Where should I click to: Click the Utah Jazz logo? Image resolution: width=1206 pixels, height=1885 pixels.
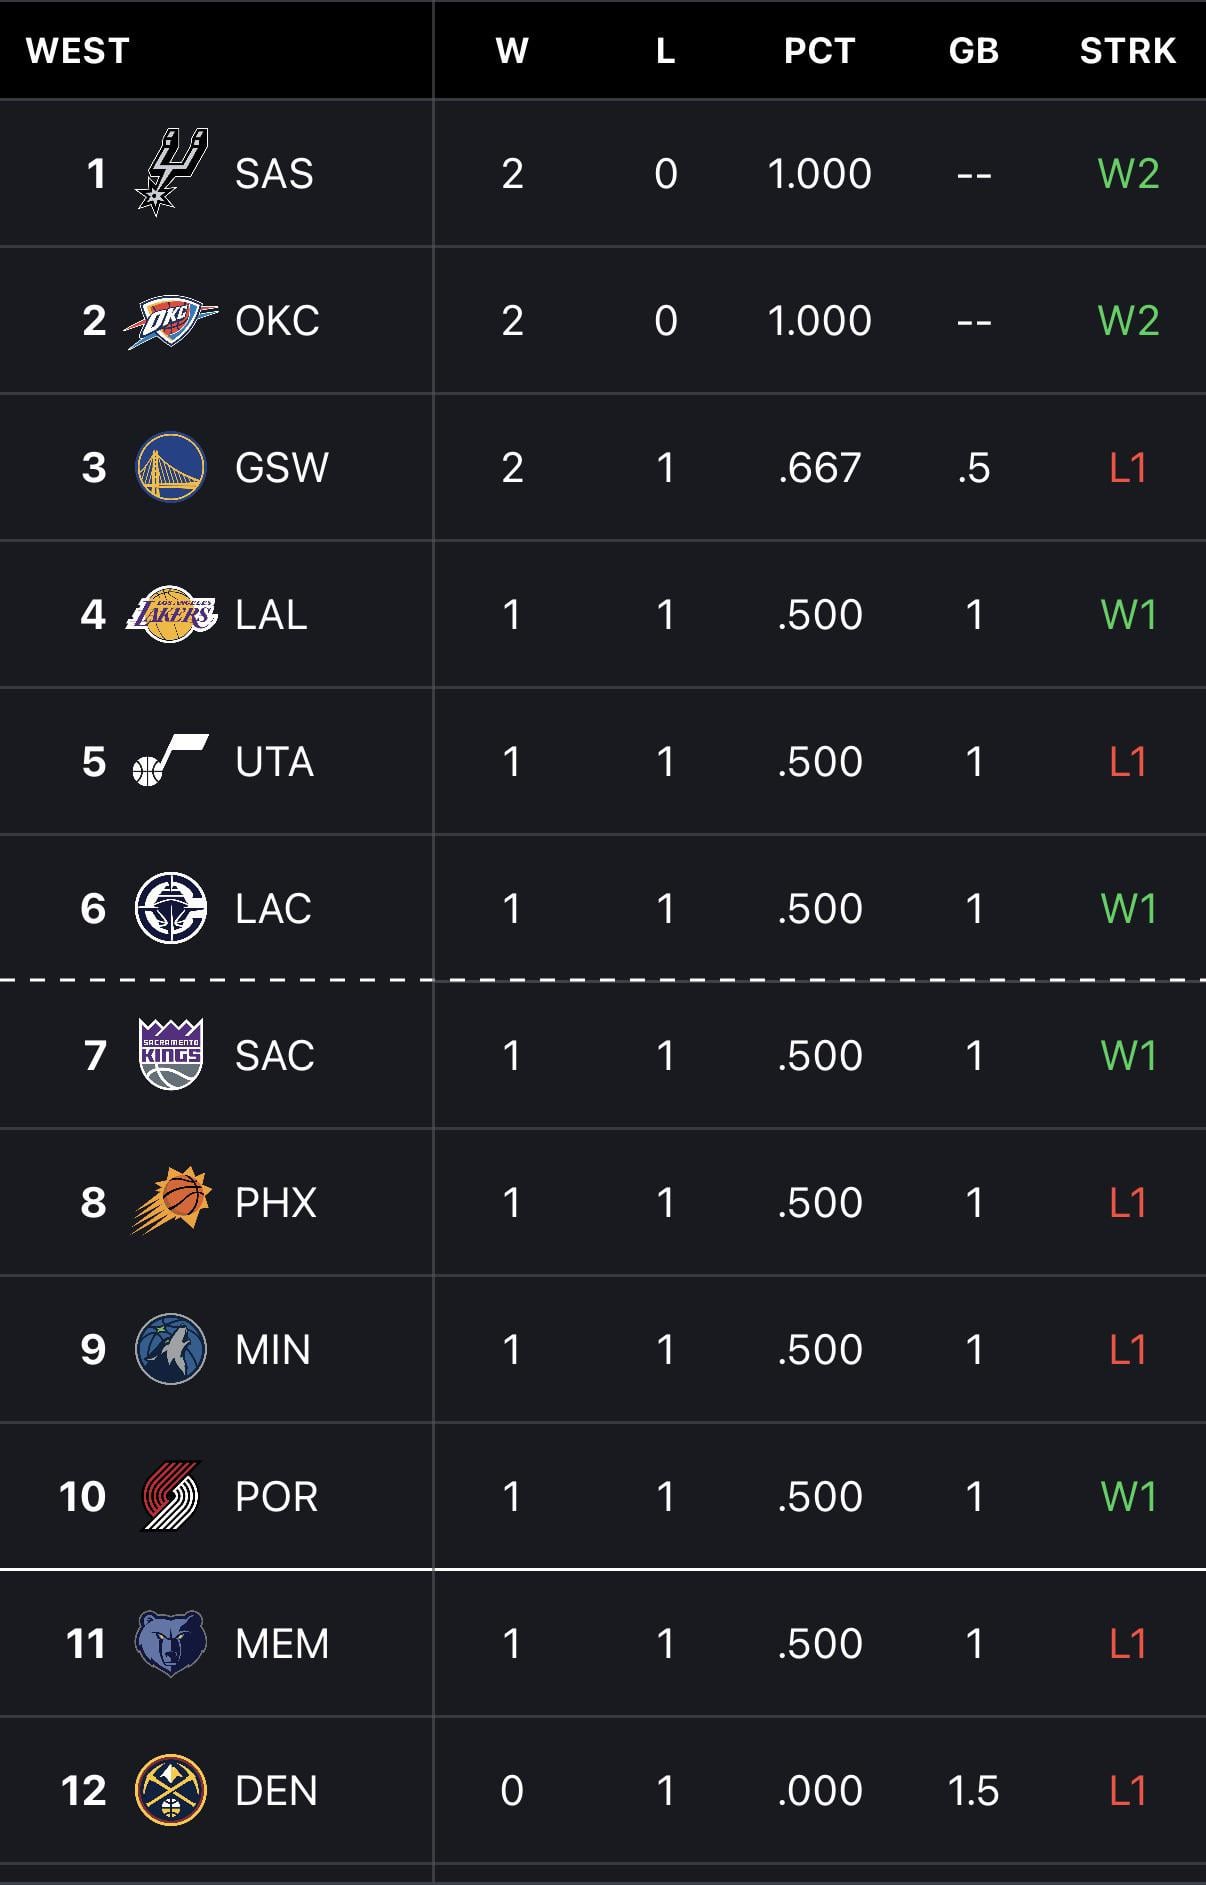pos(171,761)
